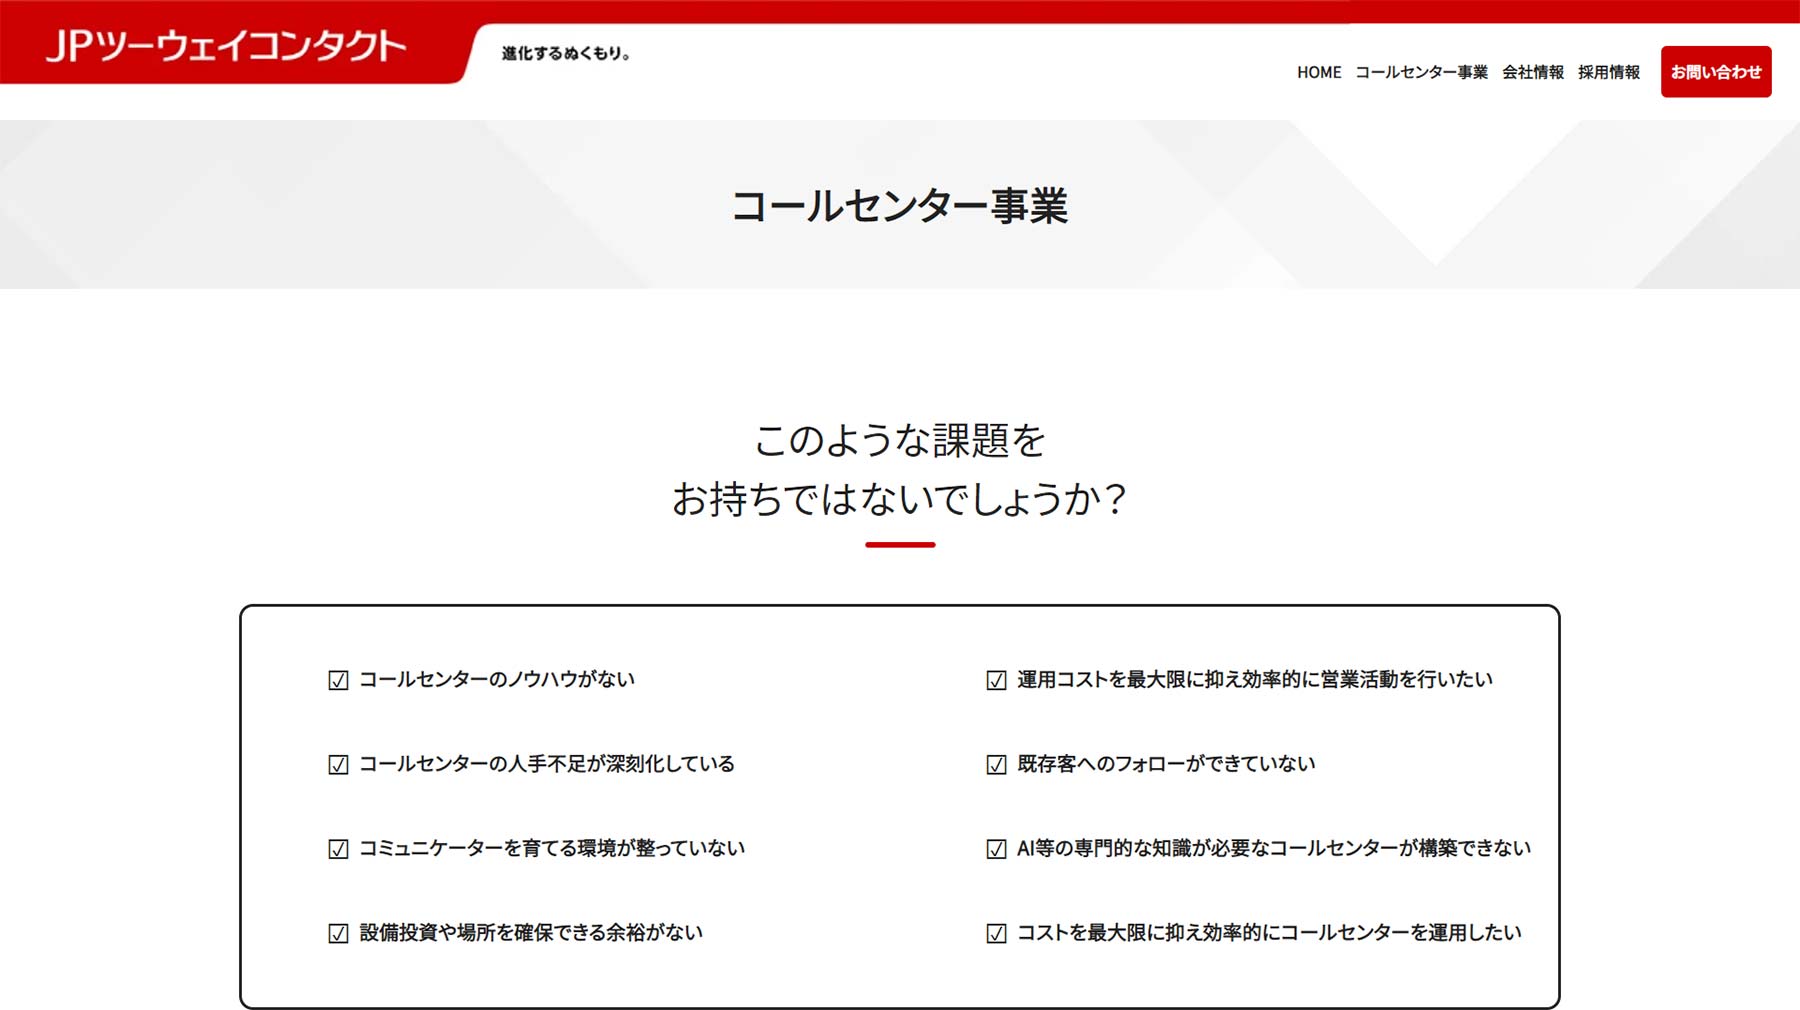
Task: Open コールセンター事業 menu item
Action: pos(1421,72)
